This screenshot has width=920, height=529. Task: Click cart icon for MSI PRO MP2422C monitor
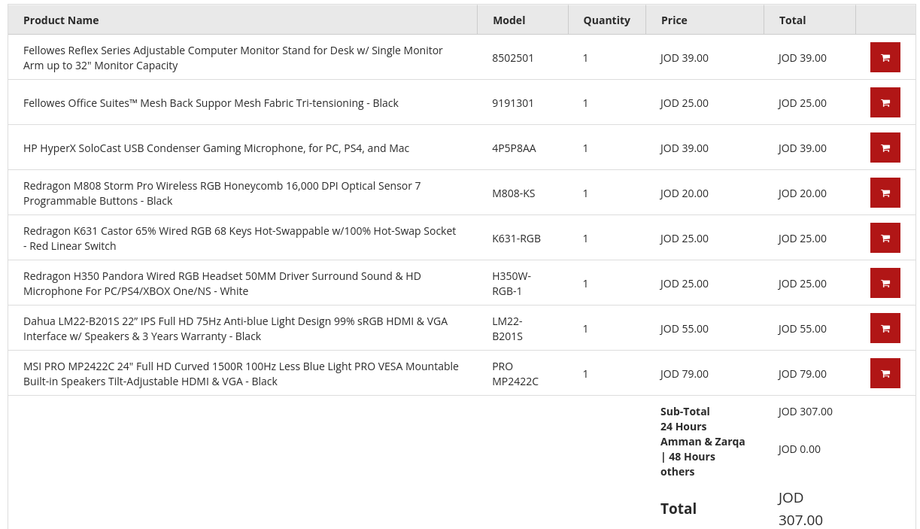(885, 374)
